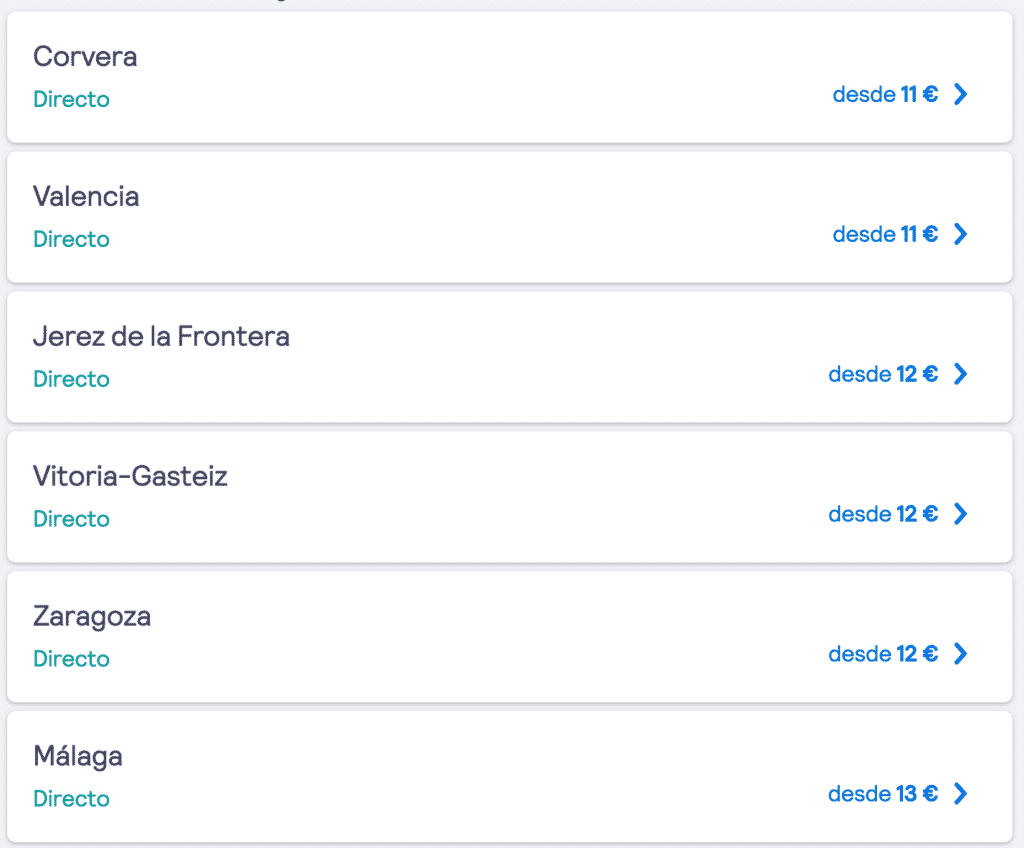1024x848 pixels.
Task: Select the Vitoria-Gasteiz destination name
Action: 130,476
